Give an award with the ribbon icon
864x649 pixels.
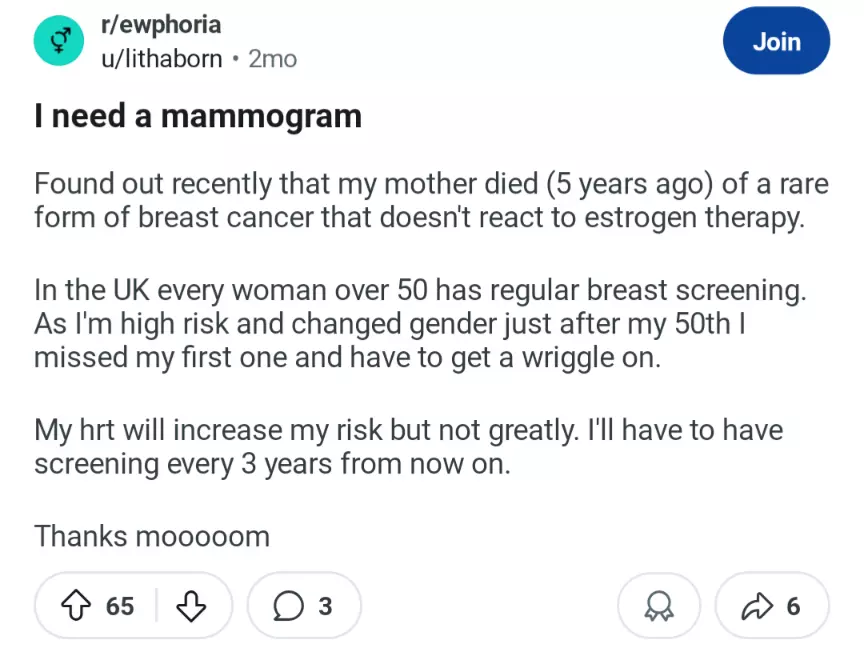(657, 605)
